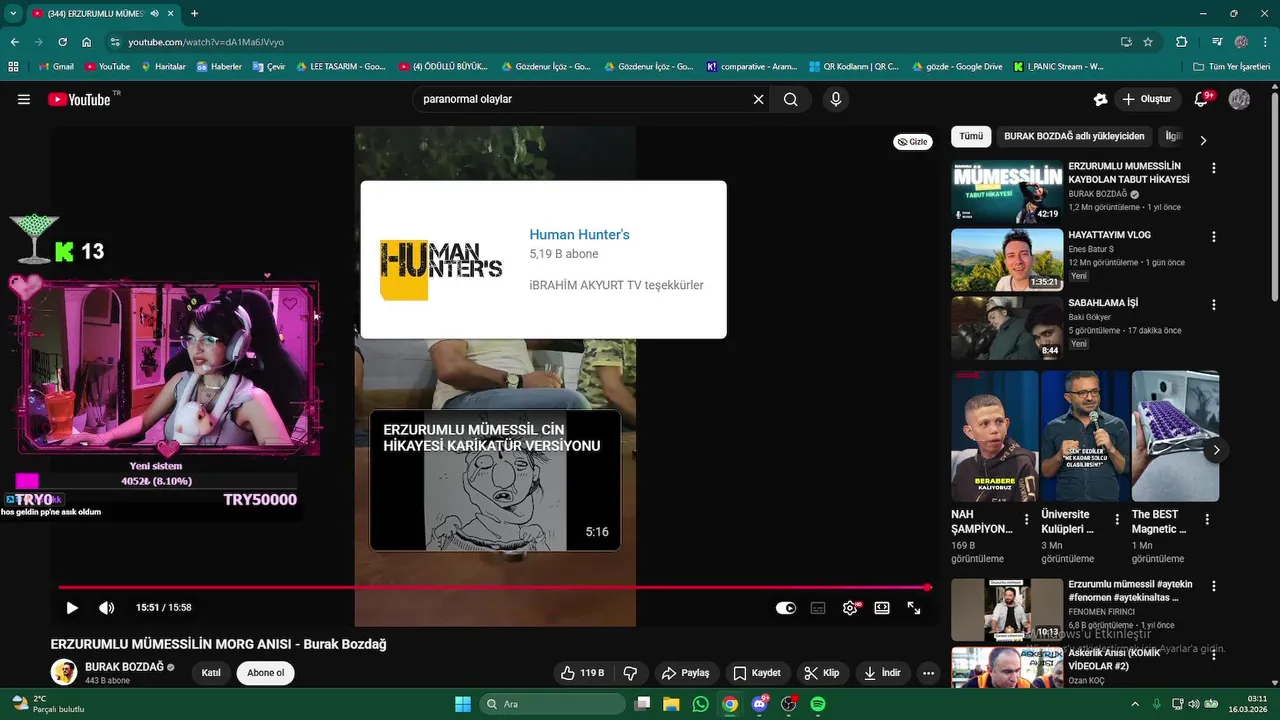
Task: Toggle autoplay switch in player
Action: (786, 607)
